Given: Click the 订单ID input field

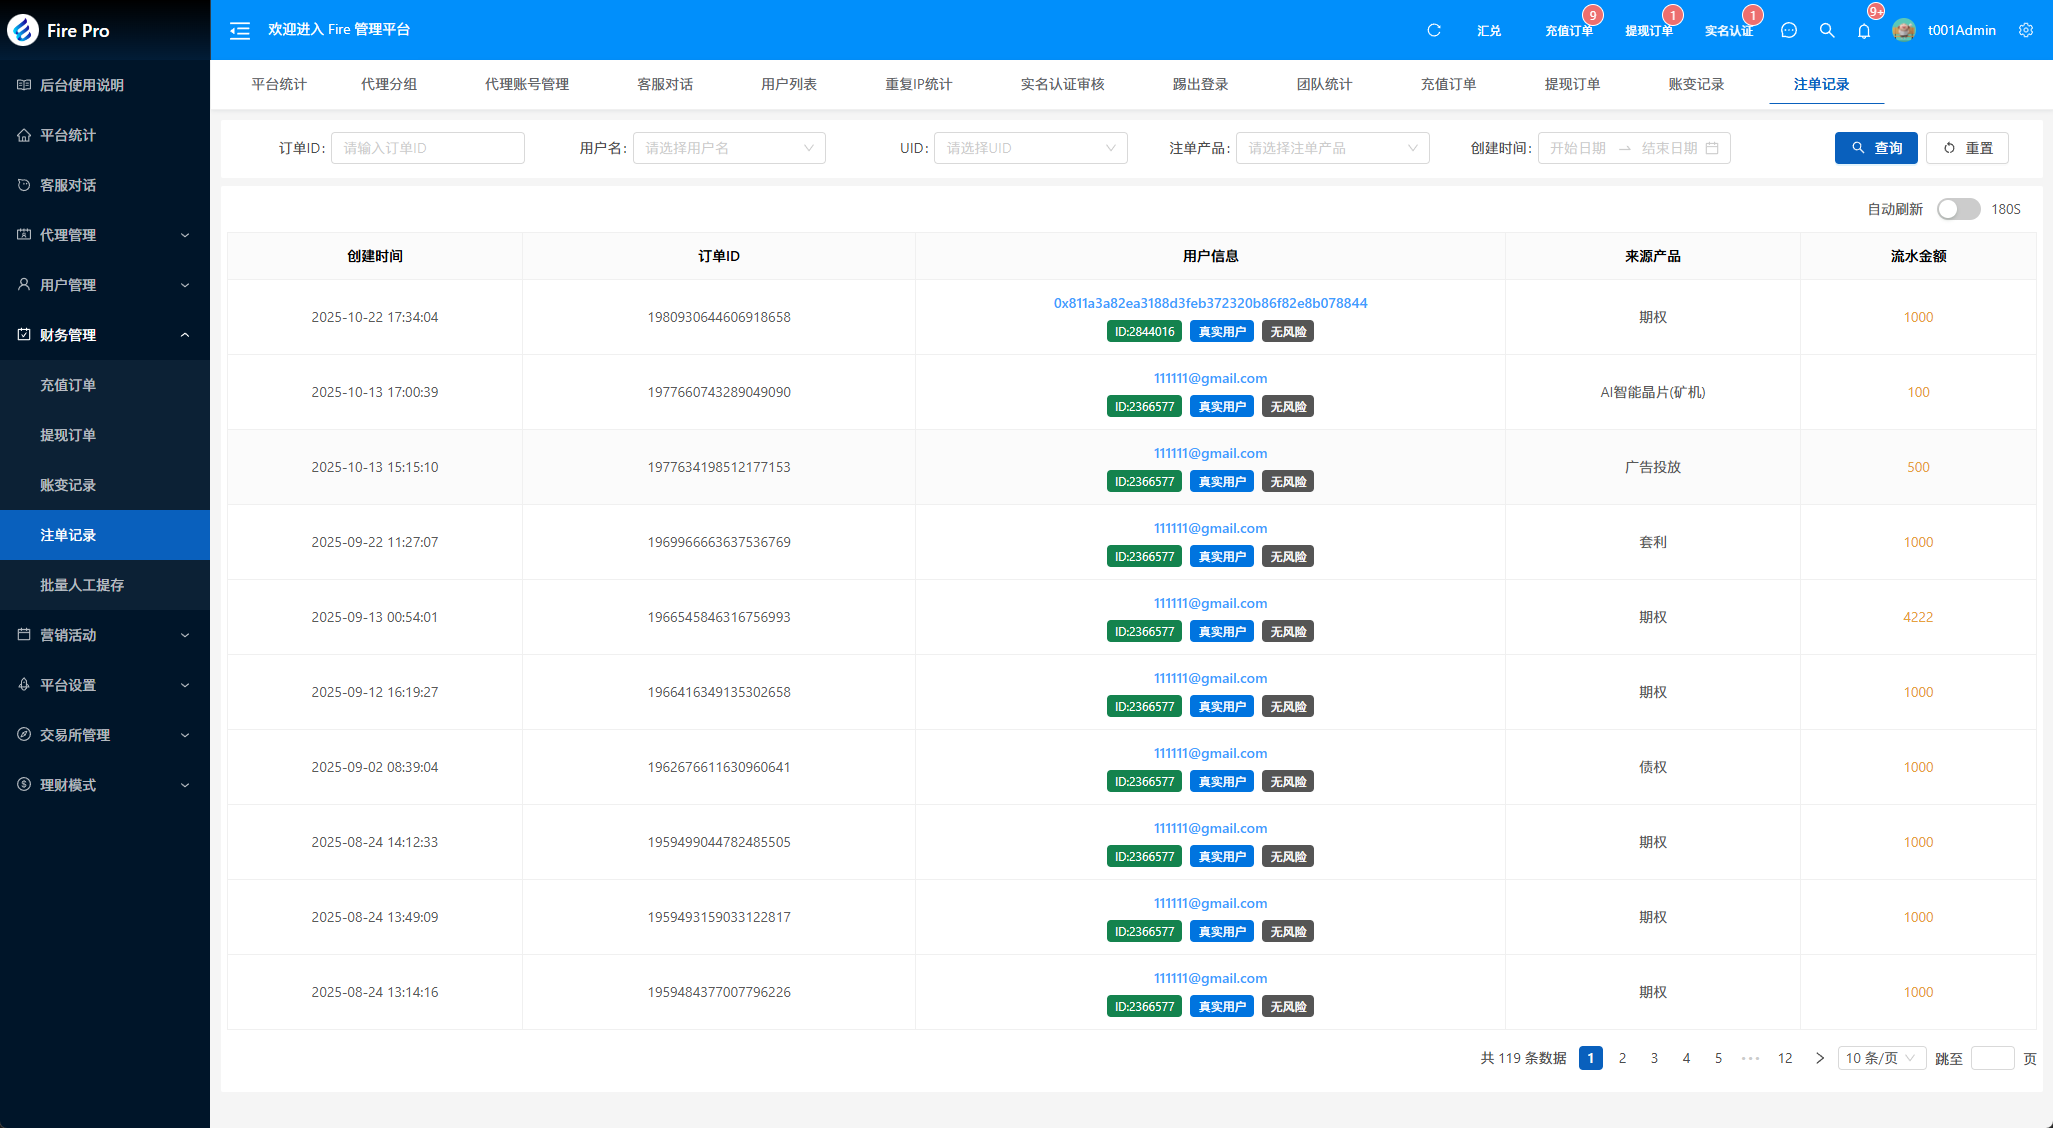Looking at the screenshot, I should tap(427, 148).
